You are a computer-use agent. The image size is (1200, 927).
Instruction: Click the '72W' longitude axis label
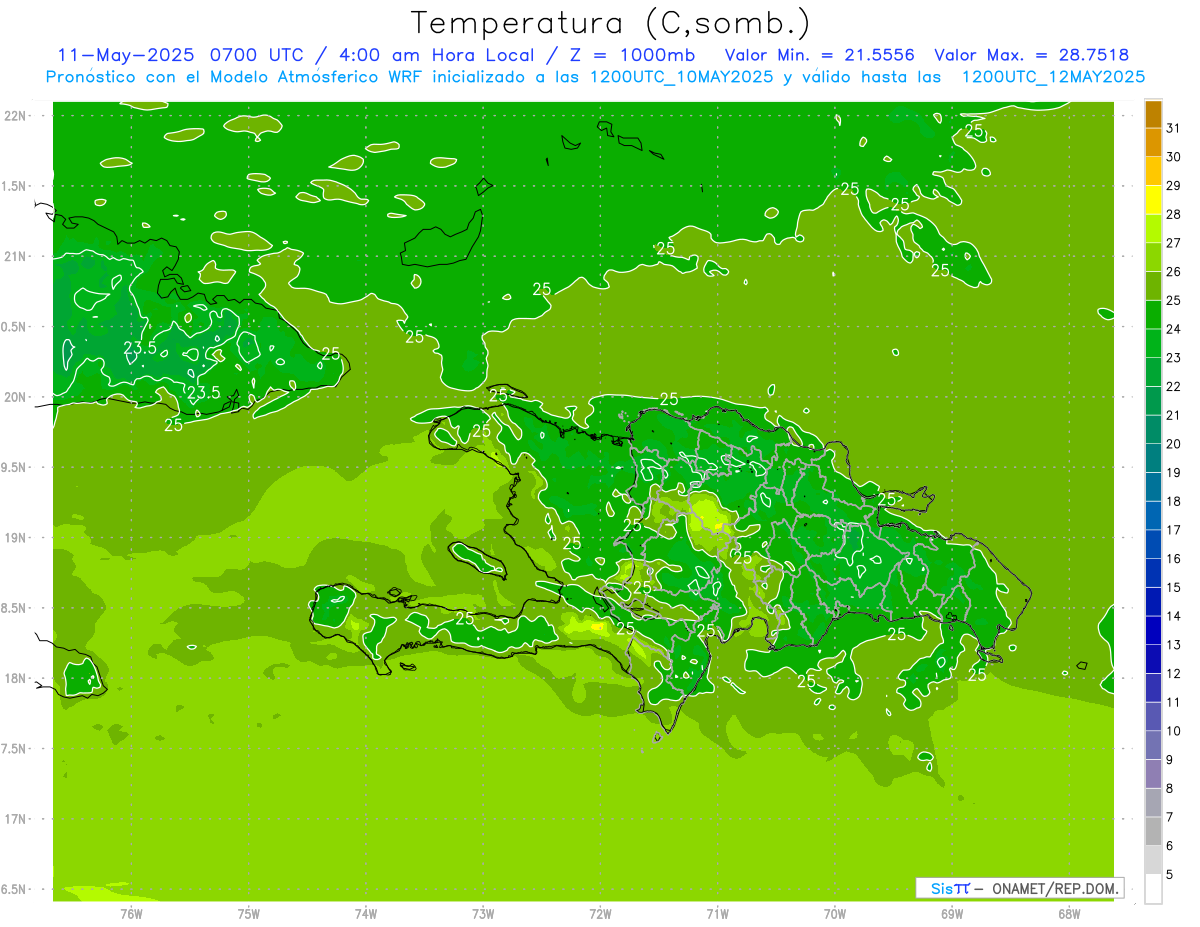coord(600,913)
